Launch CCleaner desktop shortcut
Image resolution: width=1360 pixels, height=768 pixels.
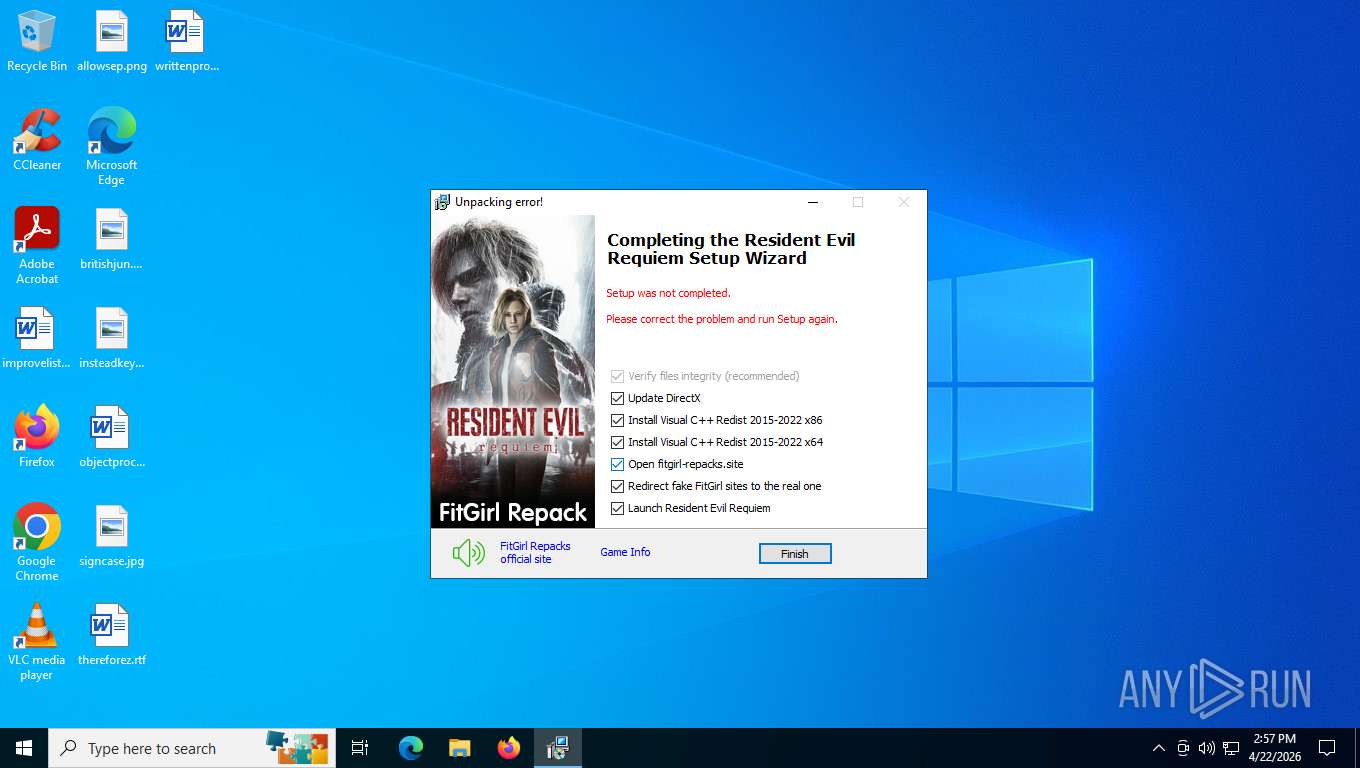[37, 140]
